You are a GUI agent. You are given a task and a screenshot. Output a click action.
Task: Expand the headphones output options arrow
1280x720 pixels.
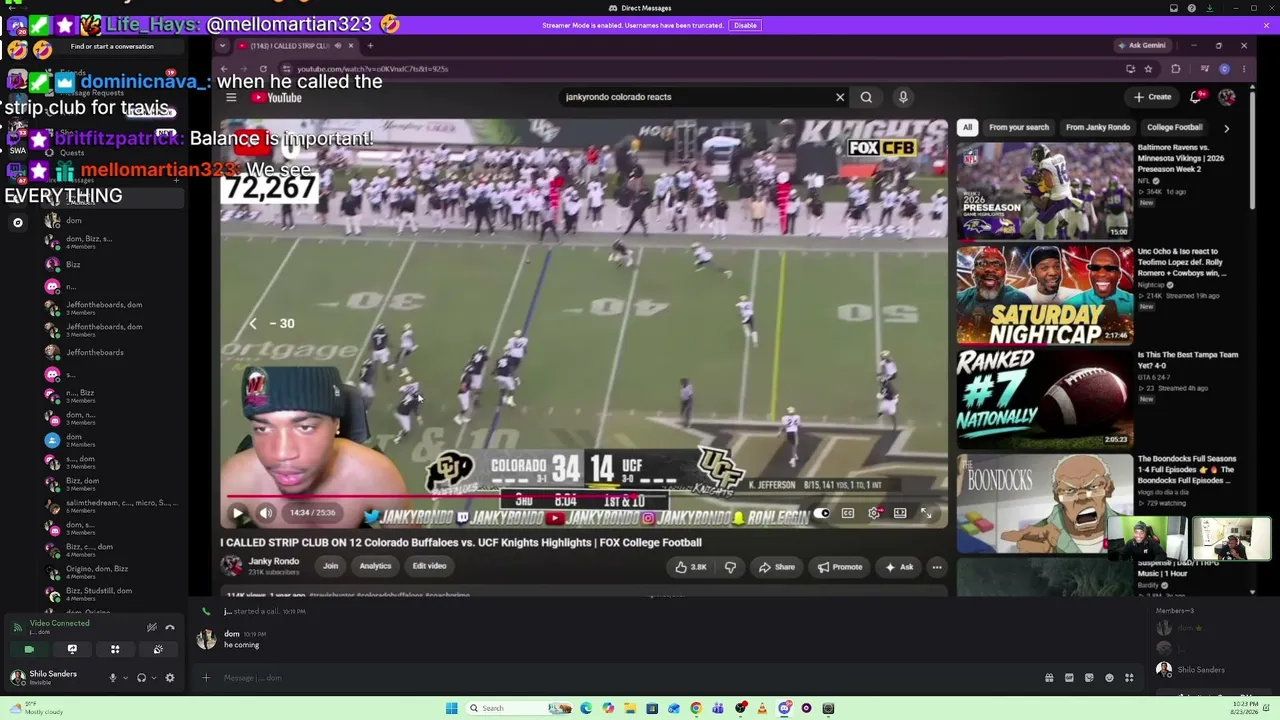point(153,678)
